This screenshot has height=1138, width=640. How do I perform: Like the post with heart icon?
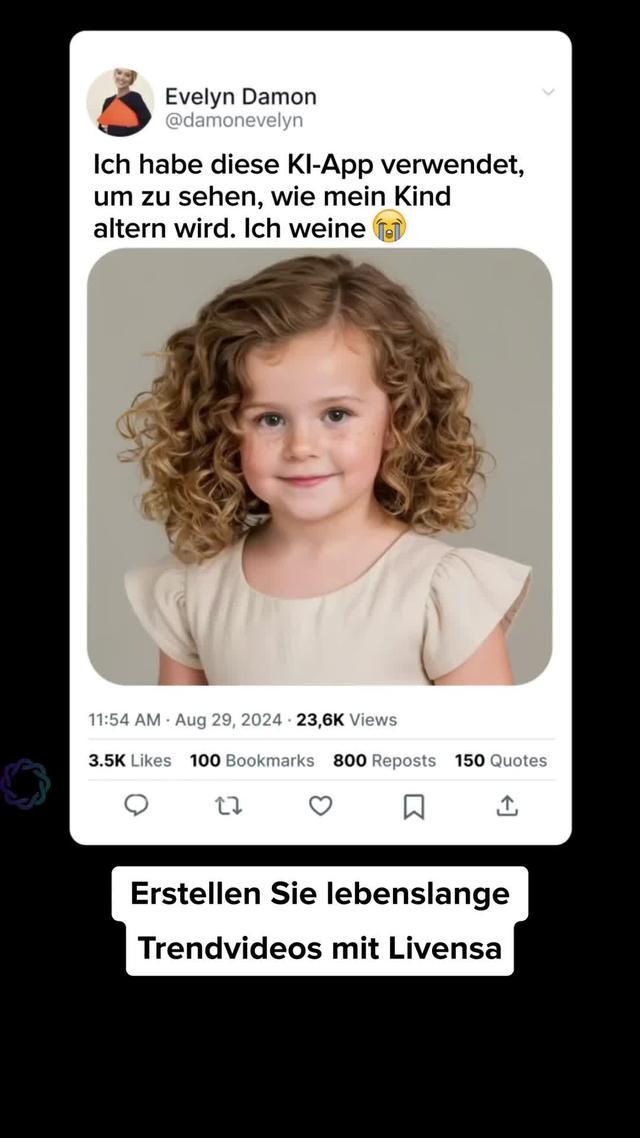[320, 805]
